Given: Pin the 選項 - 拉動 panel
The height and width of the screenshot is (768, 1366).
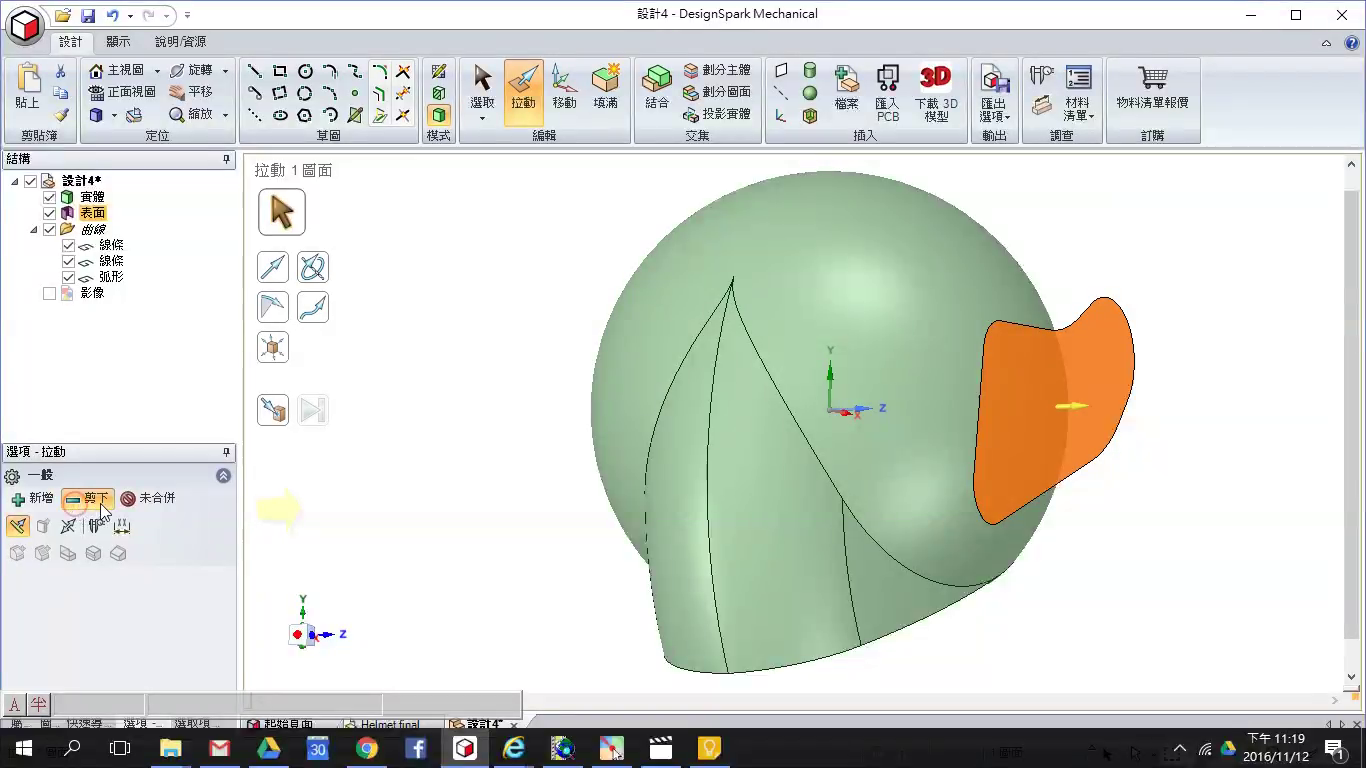Looking at the screenshot, I should coord(227,452).
